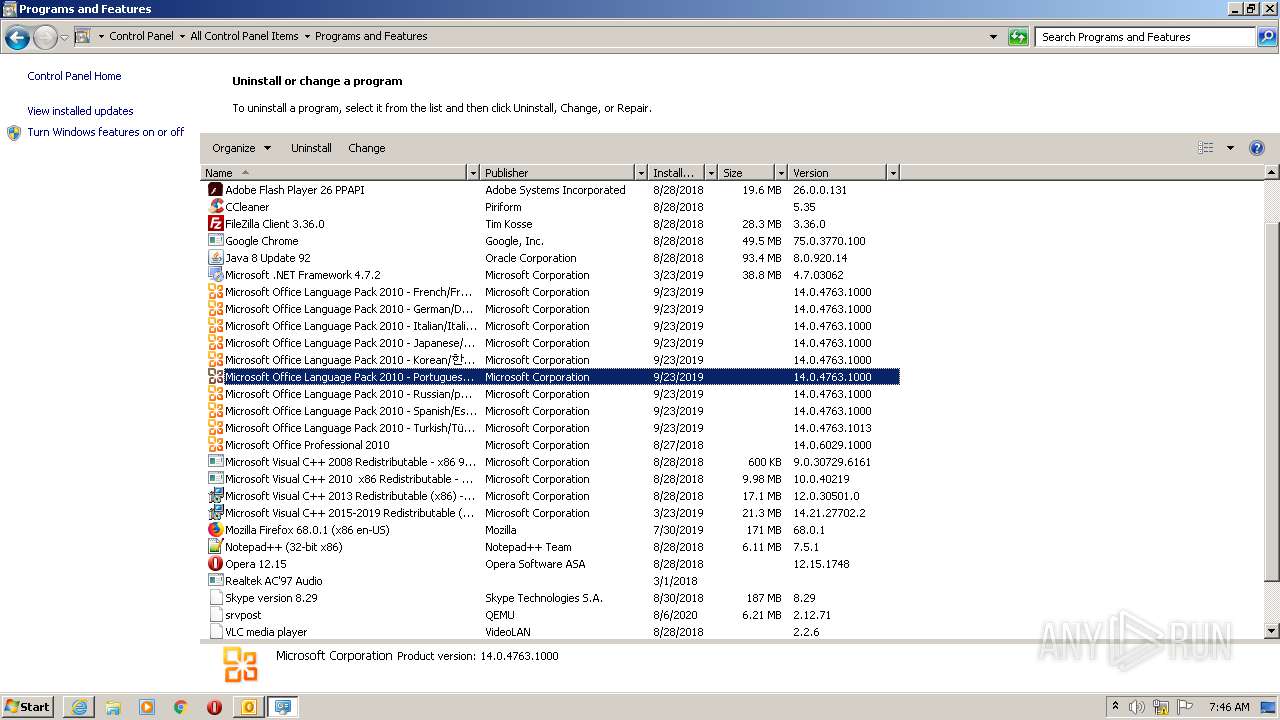Change view using the views button
The width and height of the screenshot is (1280, 720).
tap(1206, 148)
